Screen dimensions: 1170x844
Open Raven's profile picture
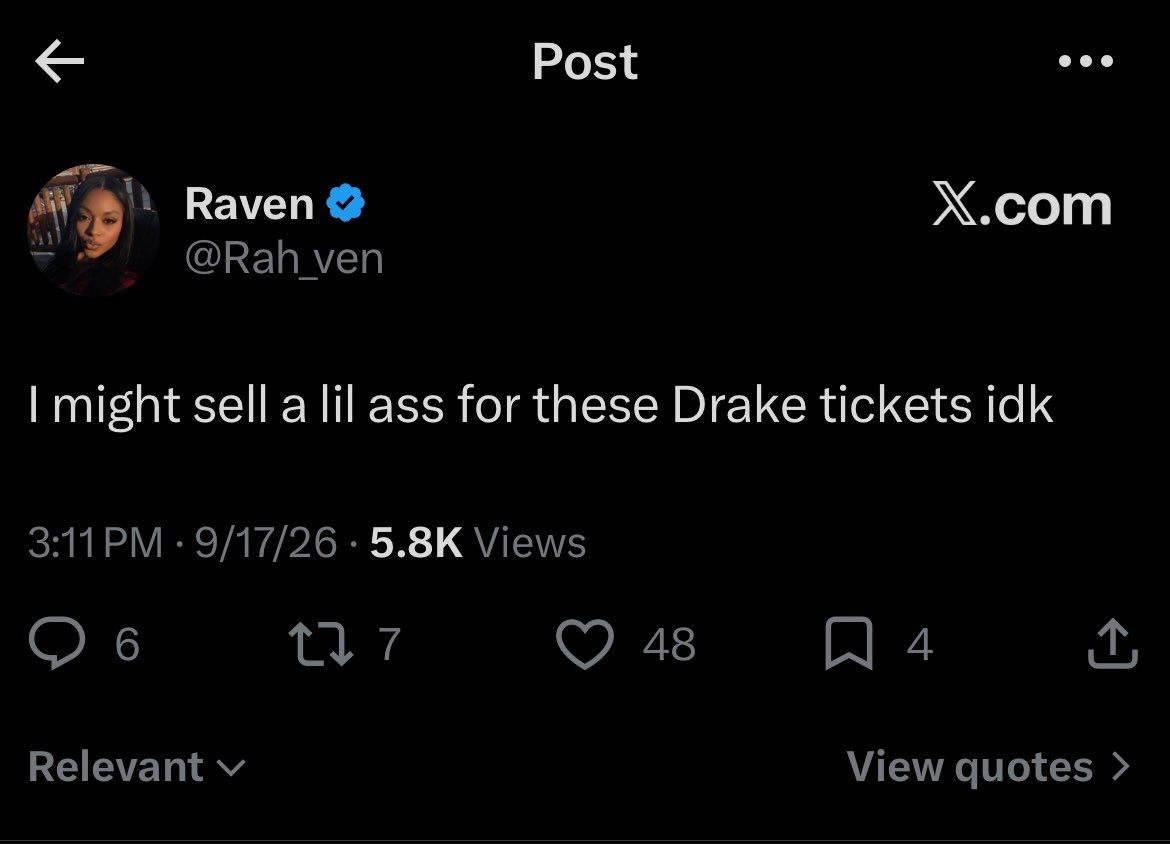tap(93, 230)
